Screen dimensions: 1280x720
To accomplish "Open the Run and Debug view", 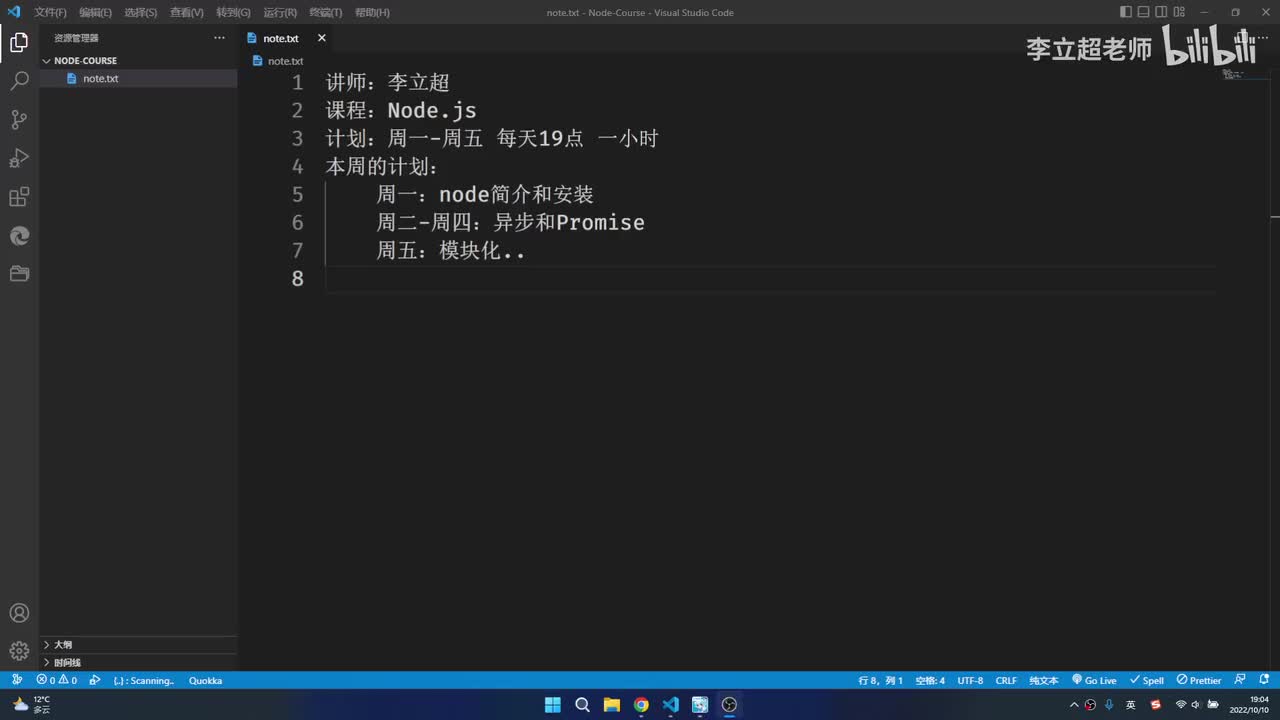I will coord(19,158).
